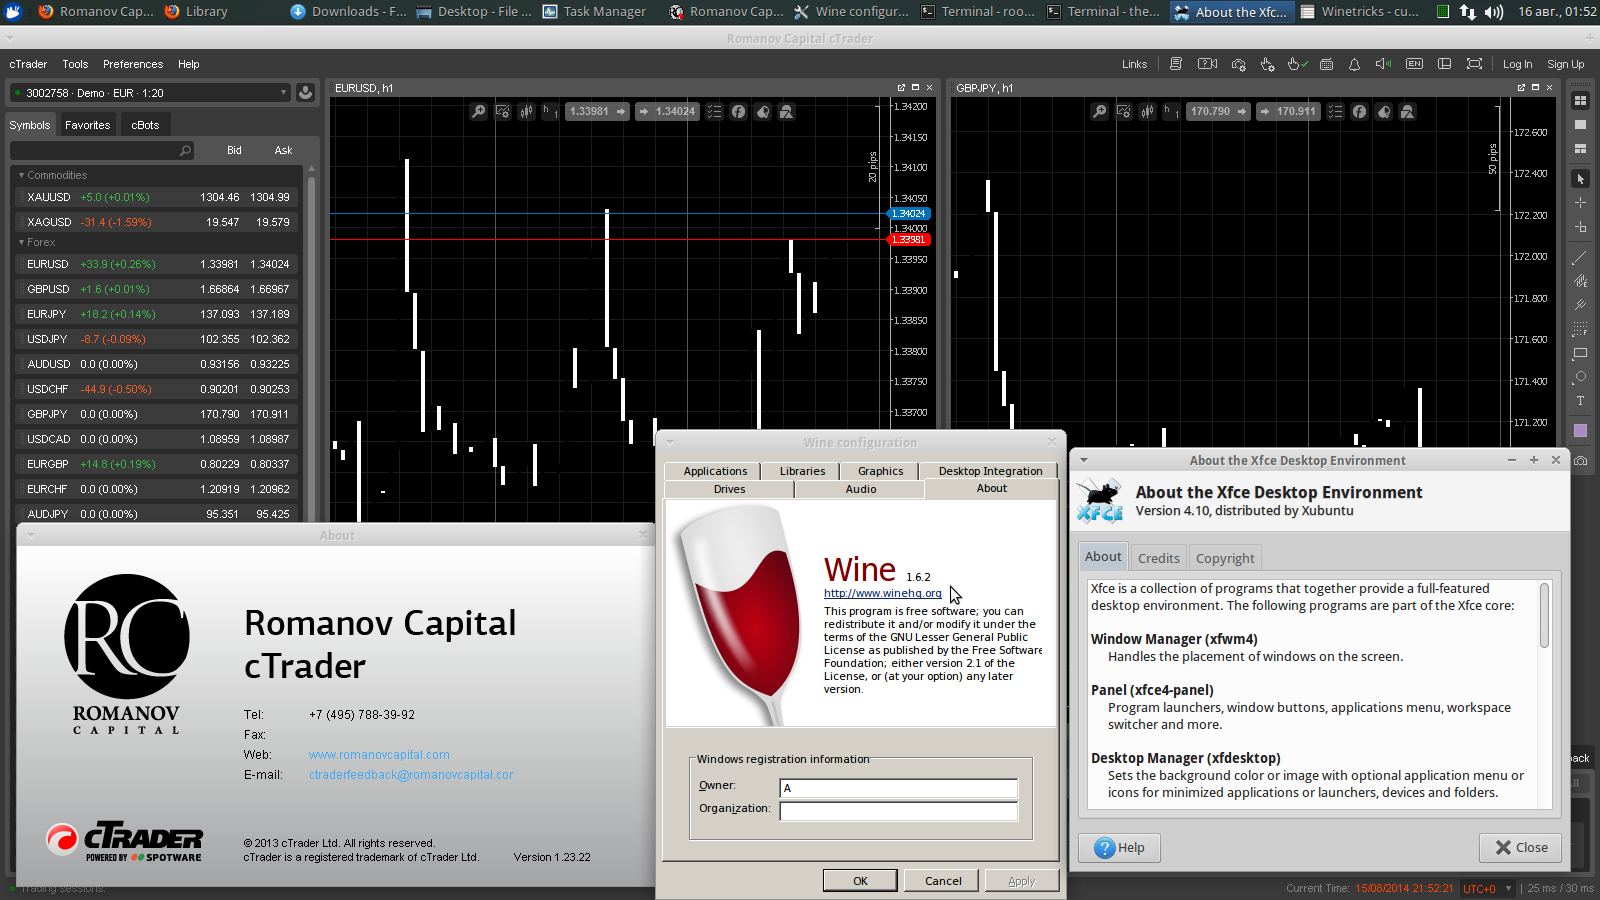The width and height of the screenshot is (1600, 900).
Task: Open EURUSD h1 timeframe selector
Action: [551, 111]
